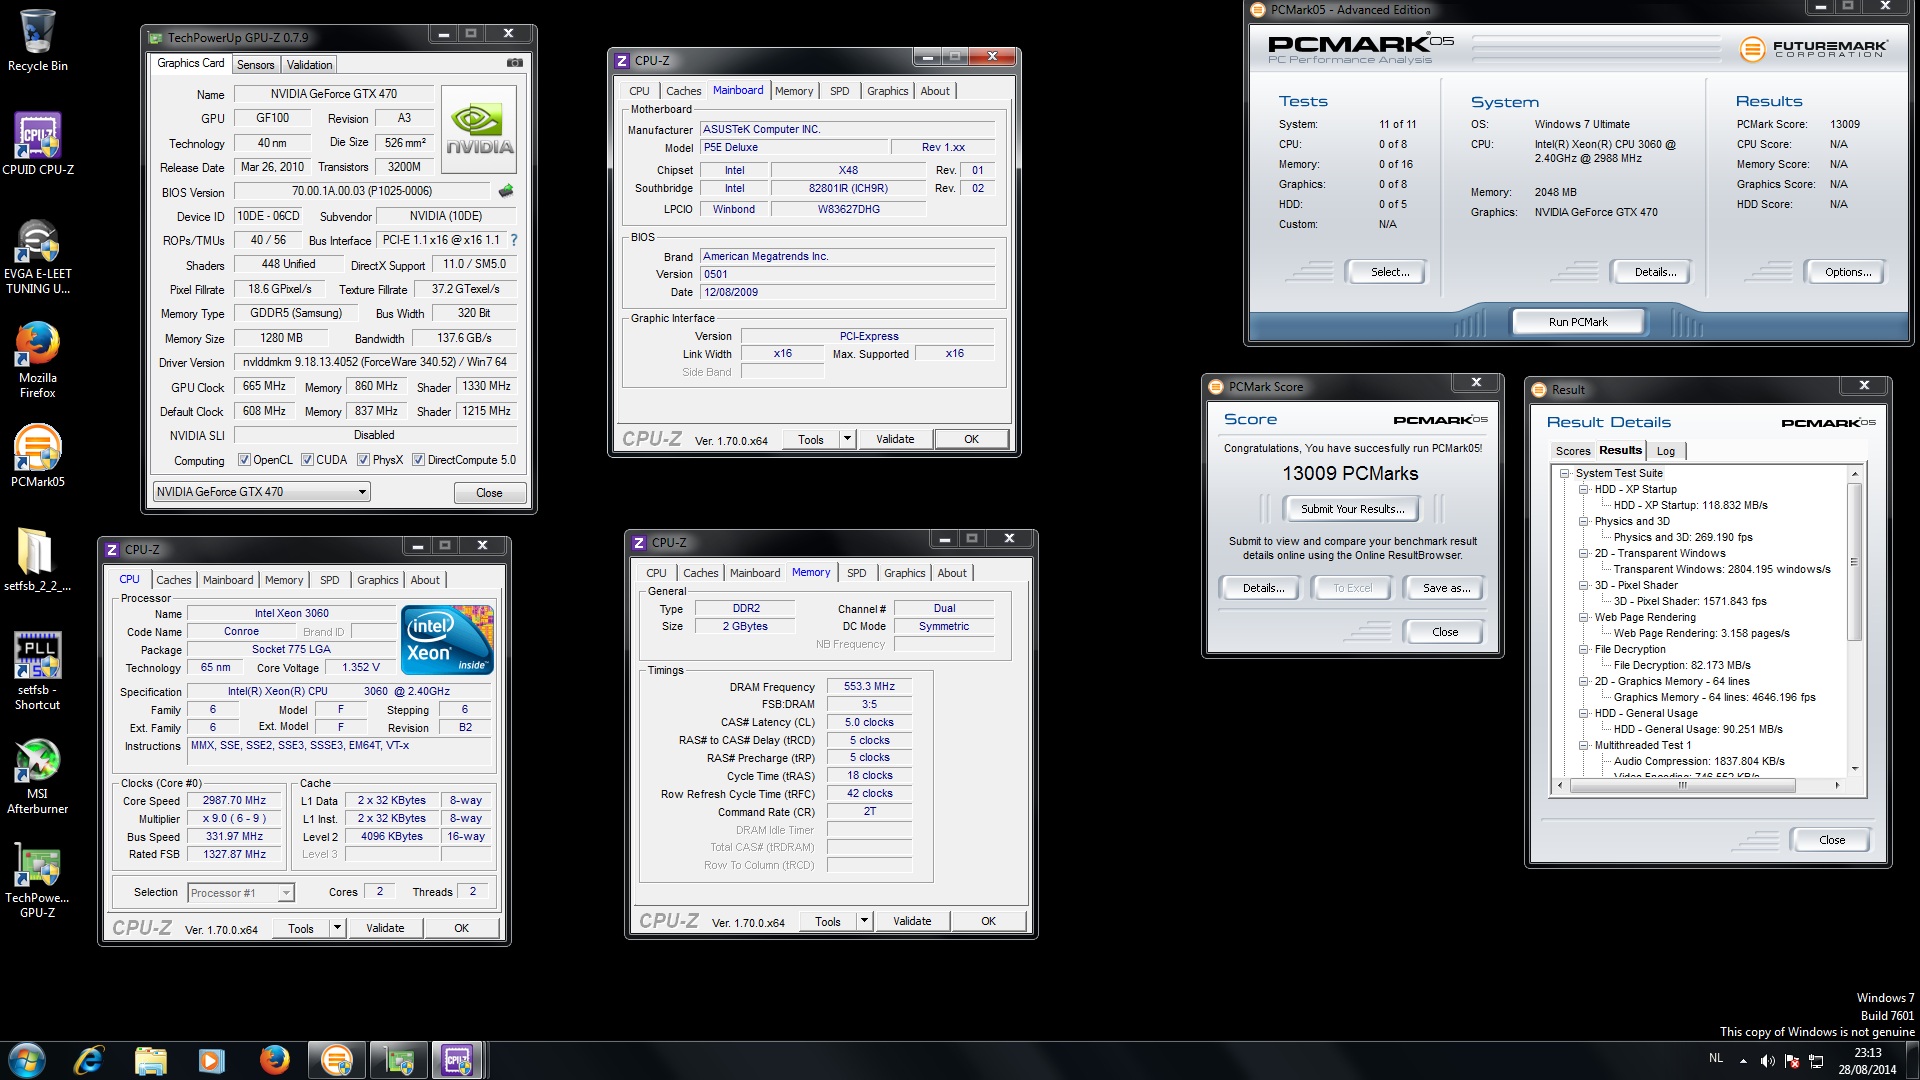The width and height of the screenshot is (1920, 1080).
Task: Open Tools dropdown arrow in CPU-Z Memory window
Action: (864, 921)
